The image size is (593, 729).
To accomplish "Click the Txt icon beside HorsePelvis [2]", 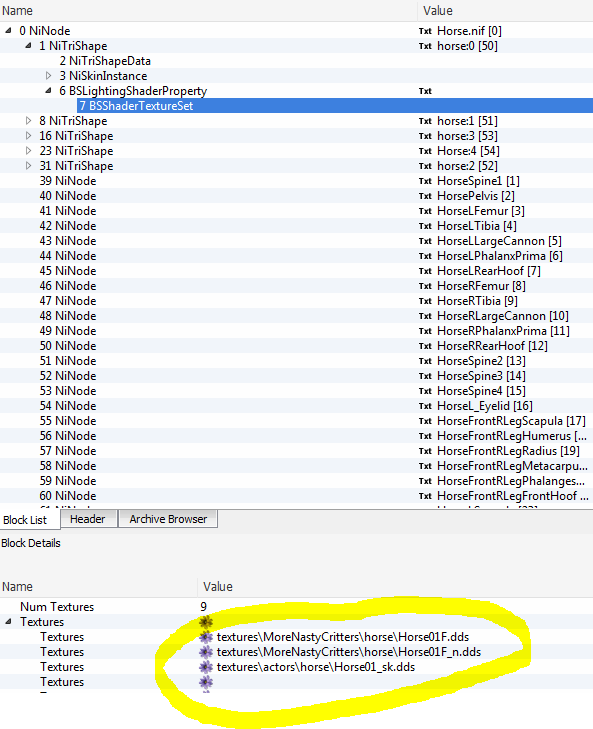I will point(425,196).
